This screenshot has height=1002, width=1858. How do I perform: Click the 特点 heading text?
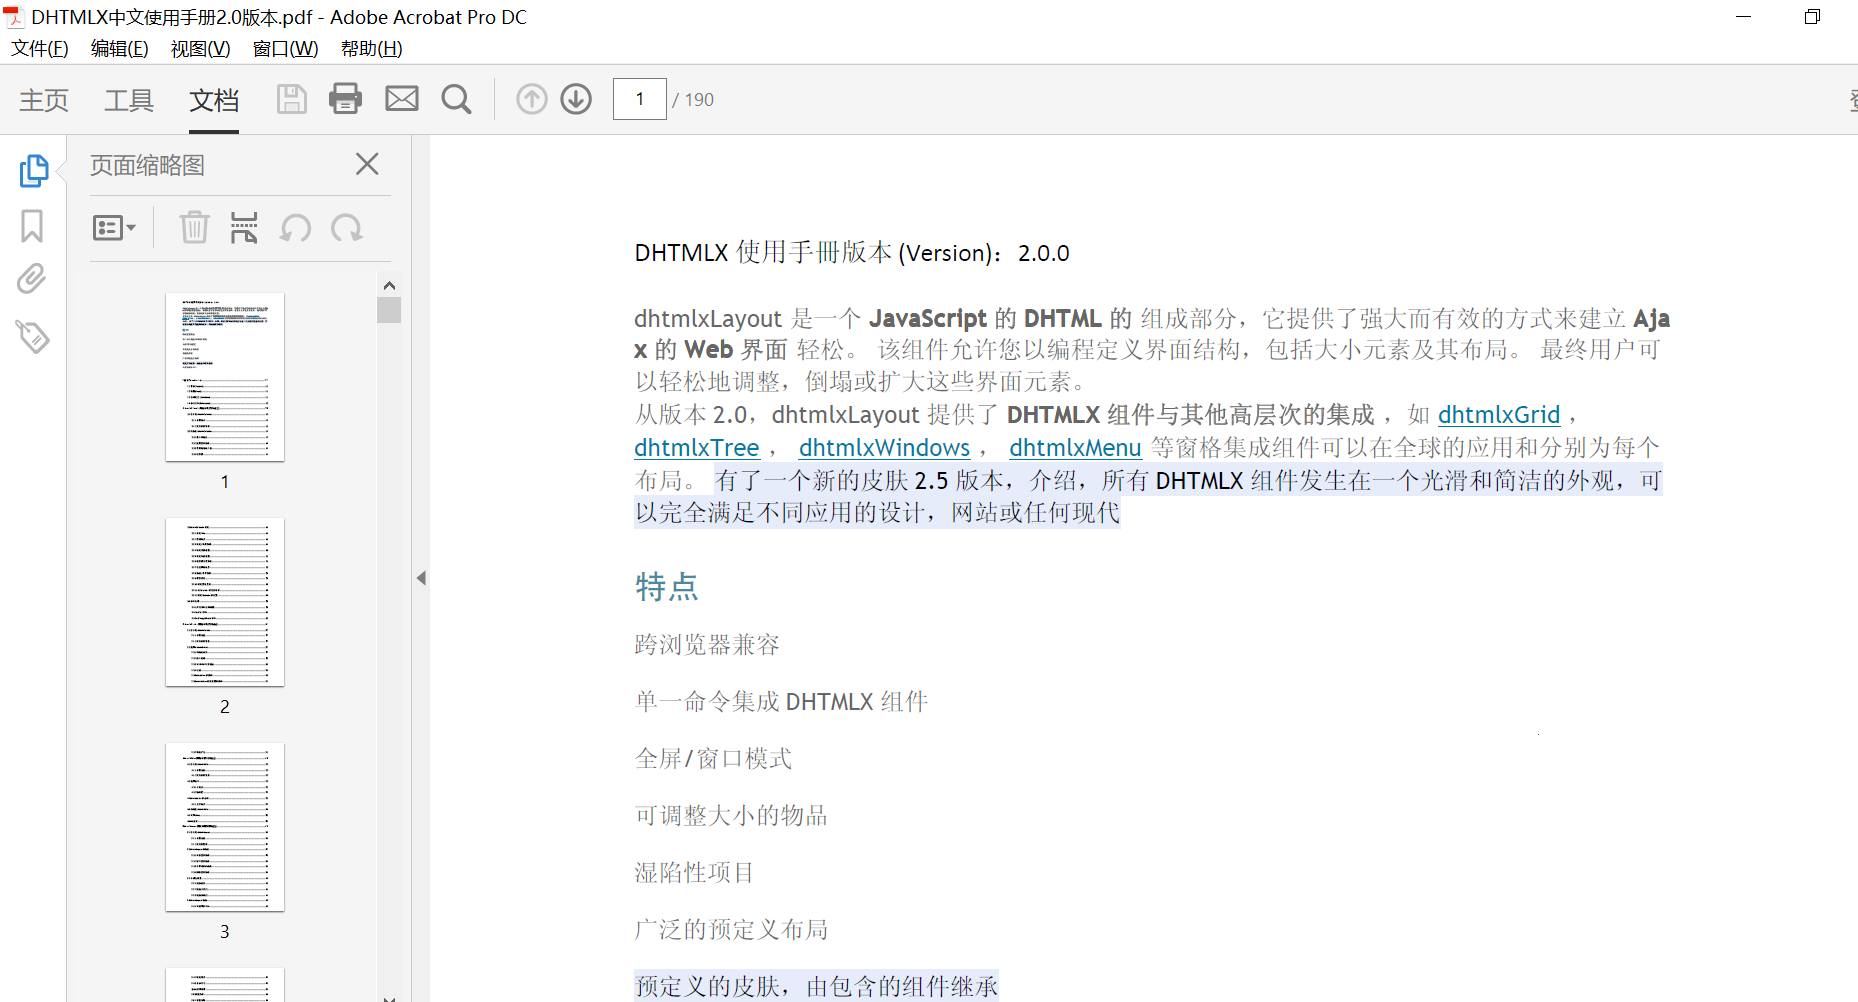667,586
